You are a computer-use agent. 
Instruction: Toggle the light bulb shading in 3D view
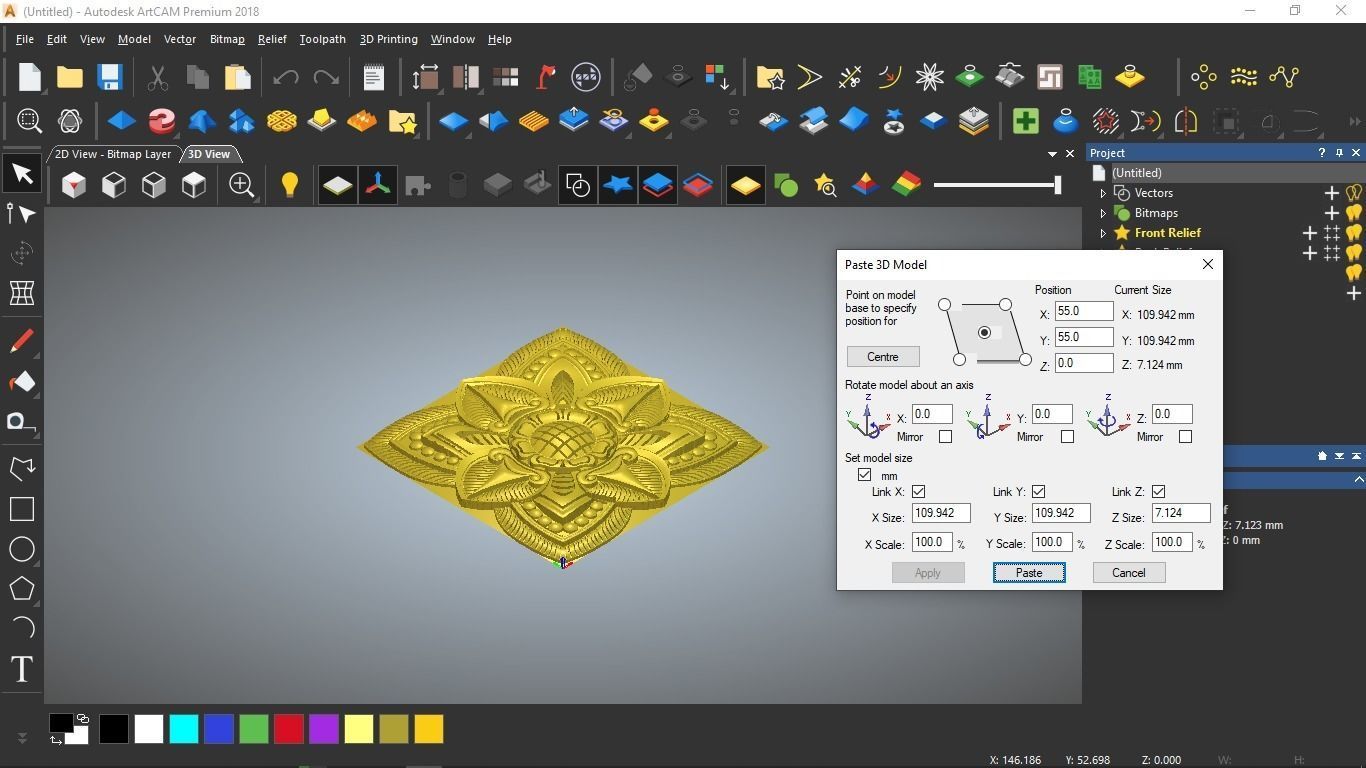pos(289,184)
